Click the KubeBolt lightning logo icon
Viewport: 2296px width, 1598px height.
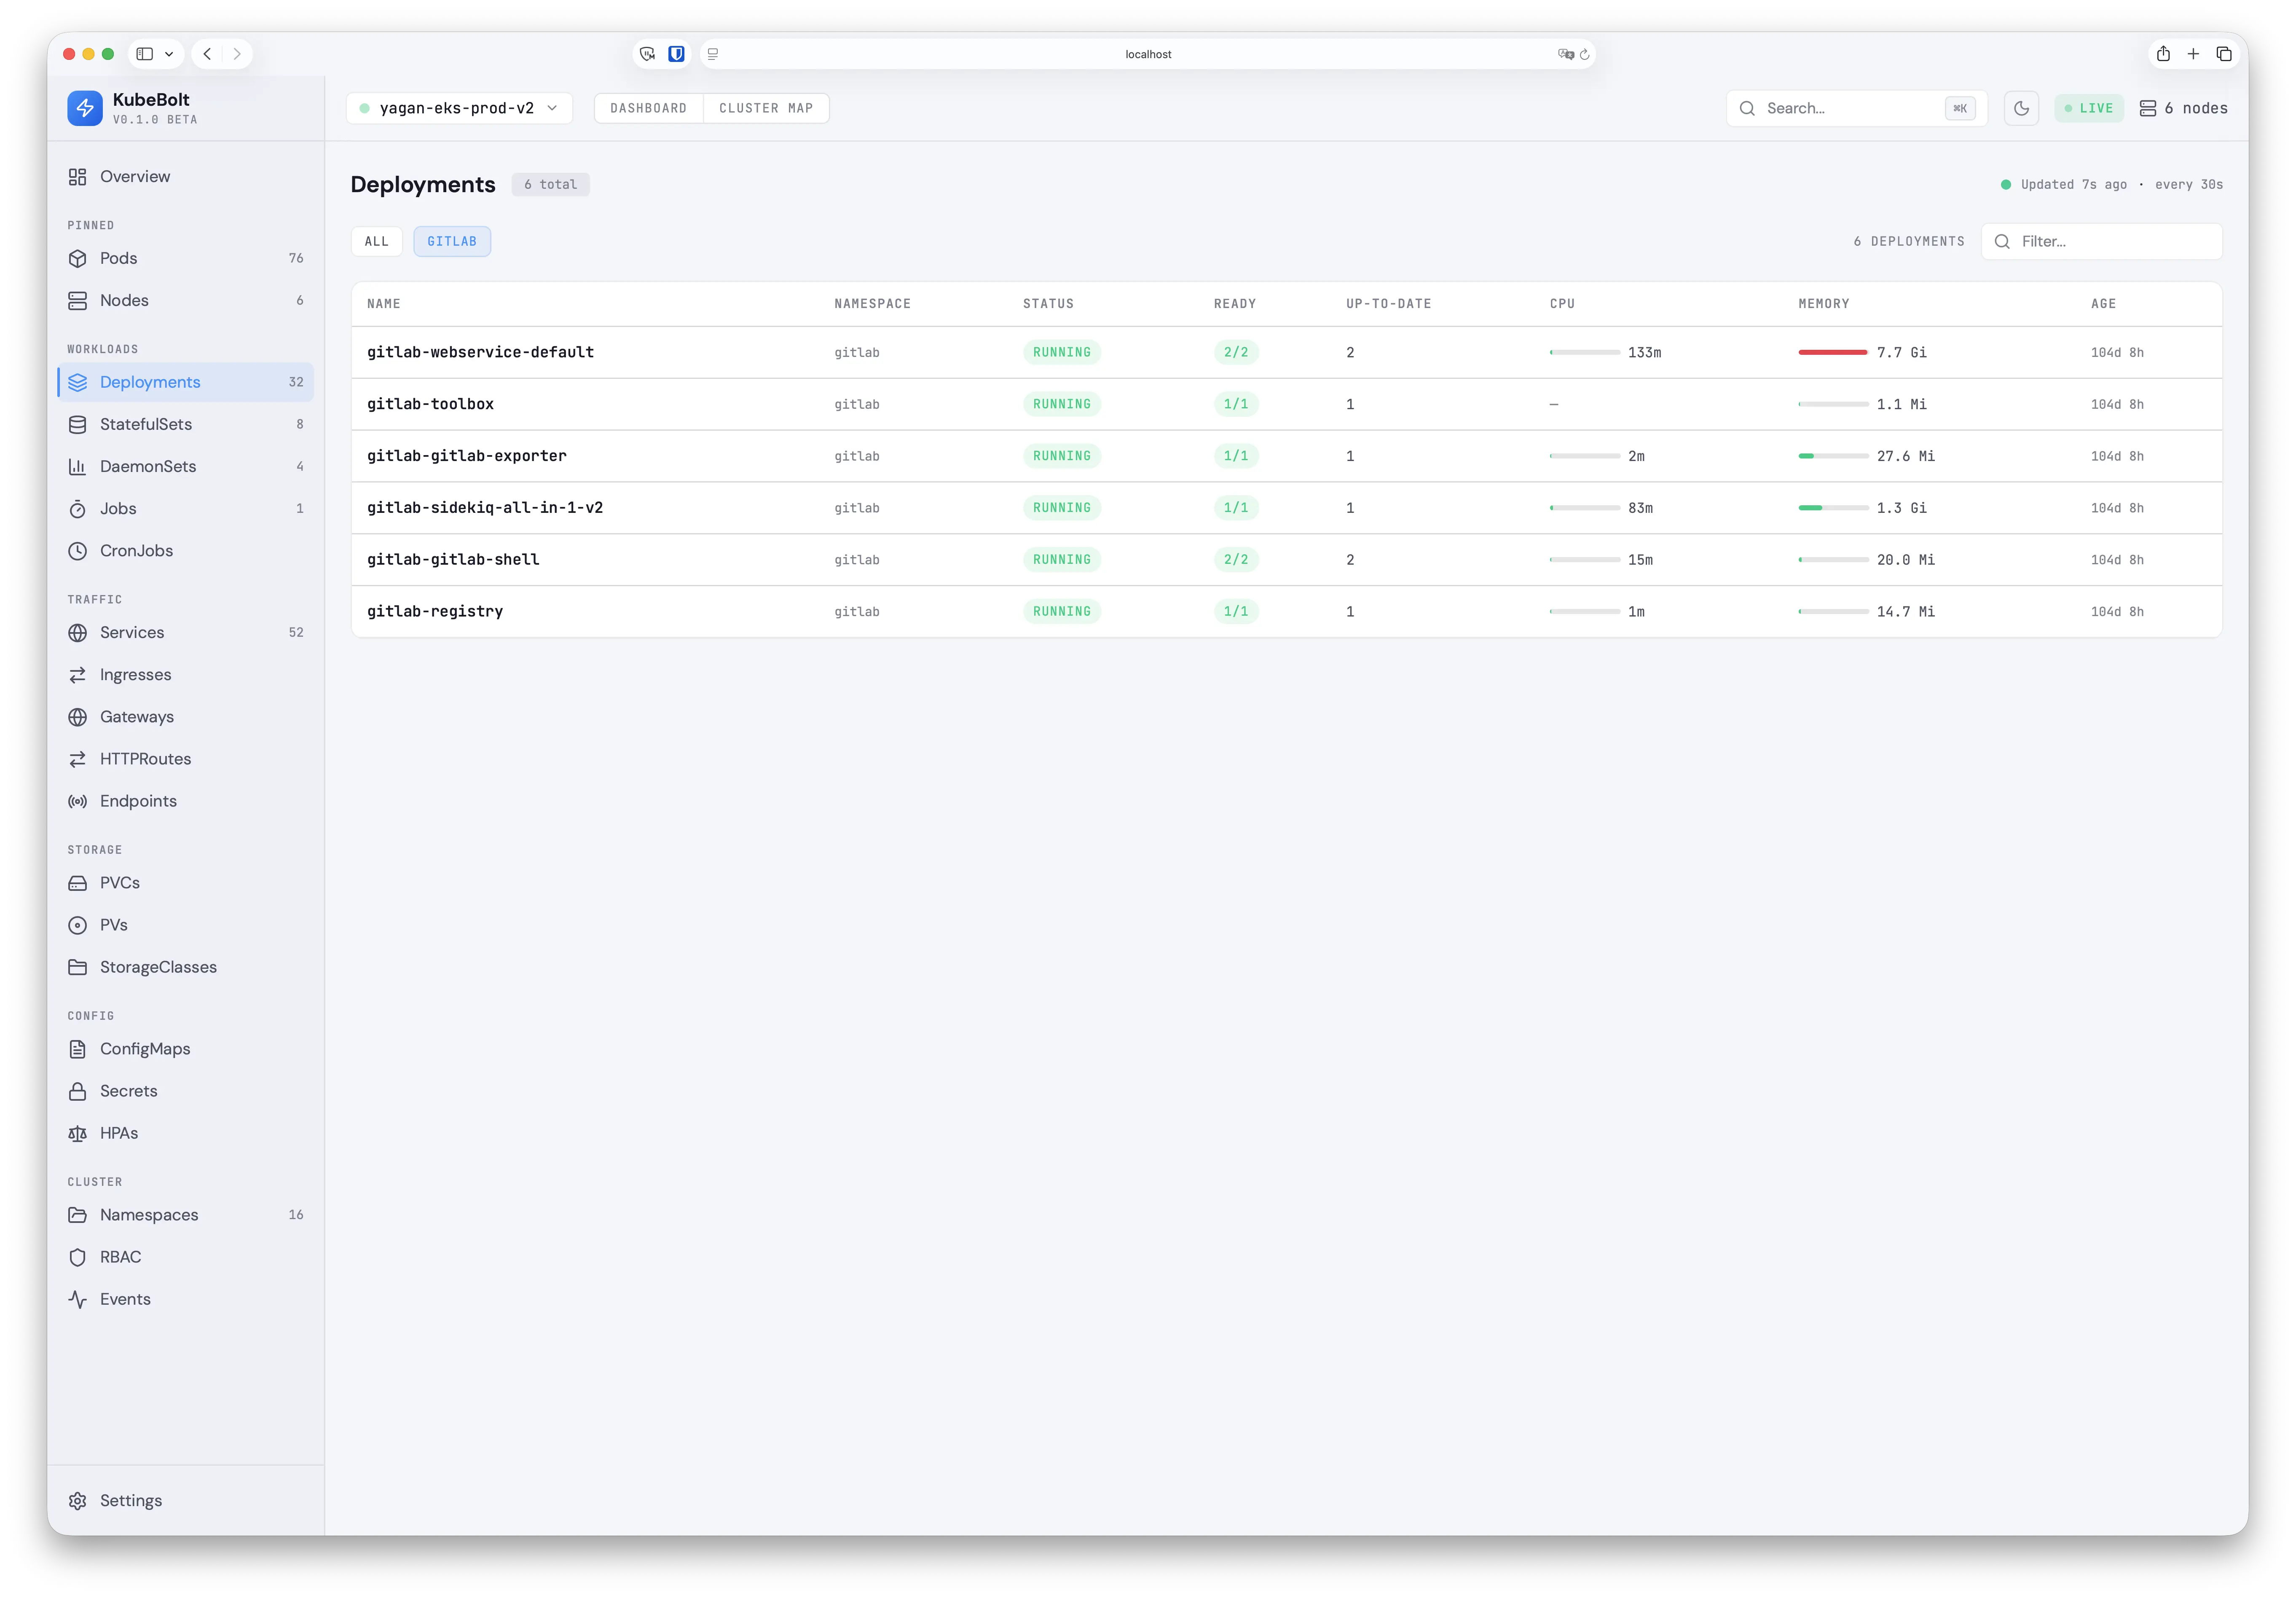(x=85, y=108)
